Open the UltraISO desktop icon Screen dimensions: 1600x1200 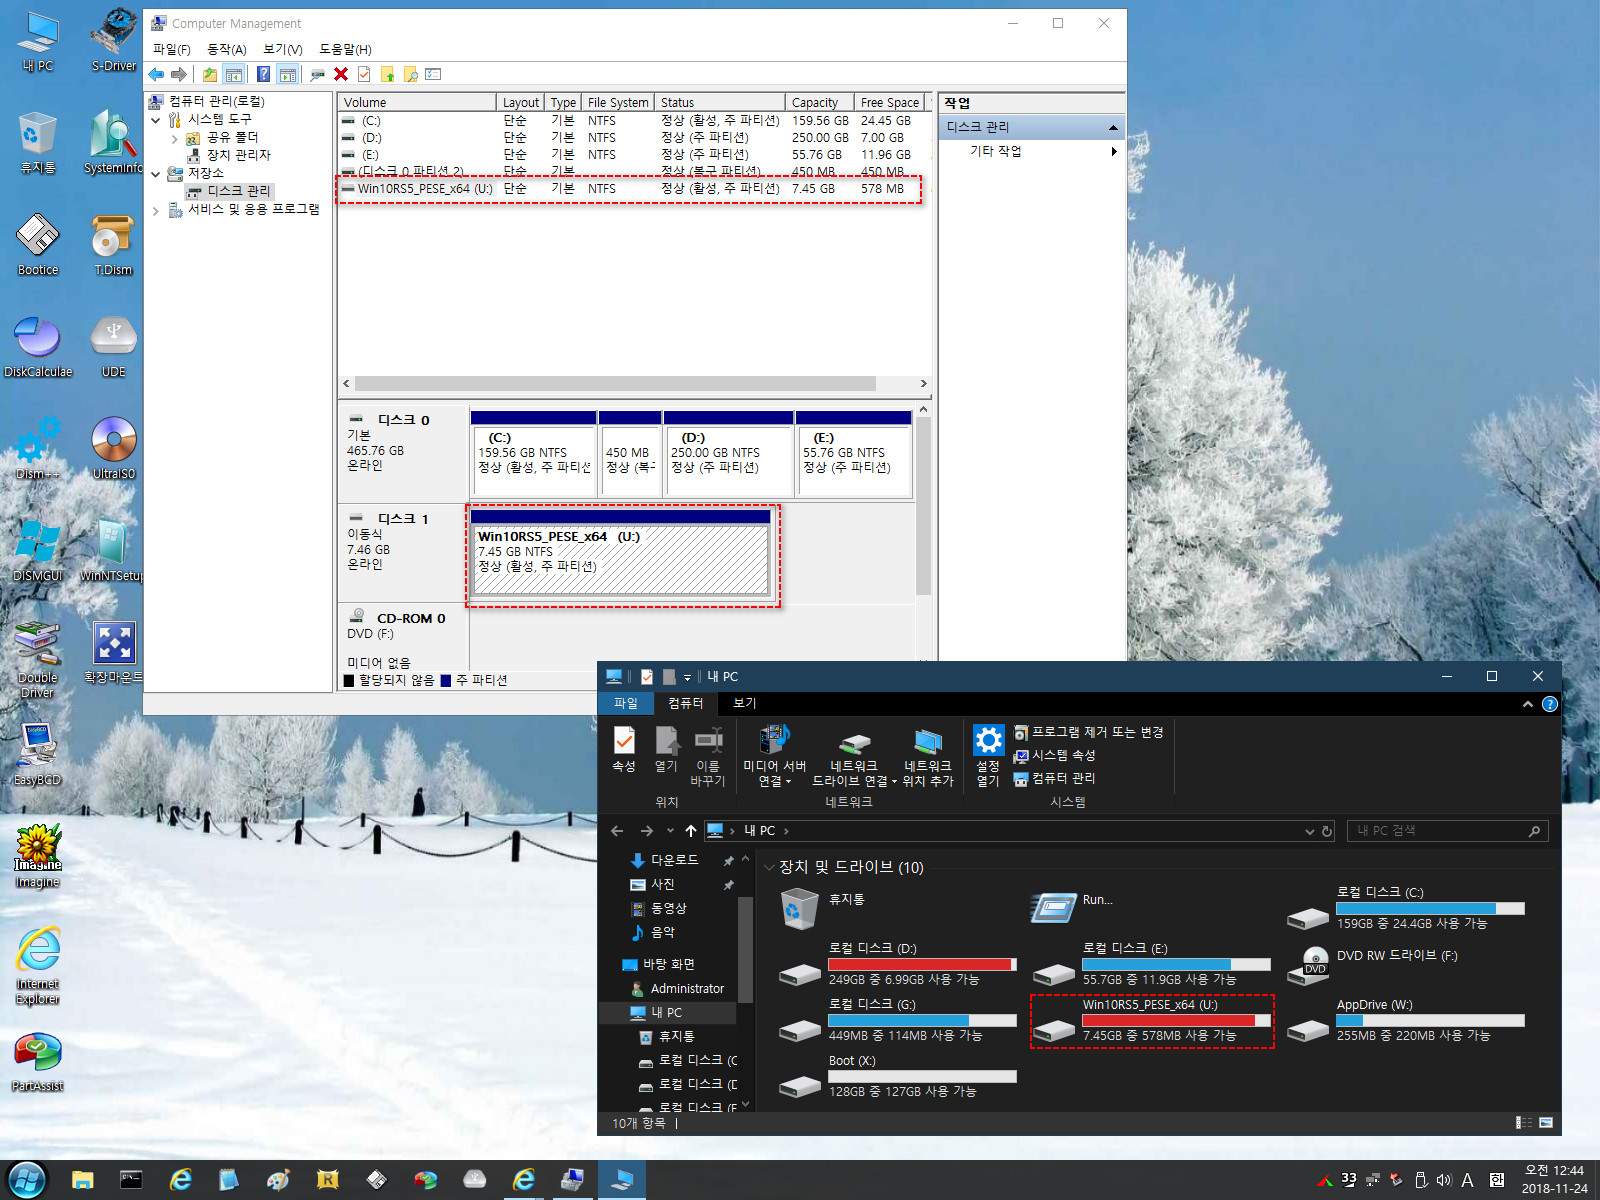pyautogui.click(x=114, y=449)
